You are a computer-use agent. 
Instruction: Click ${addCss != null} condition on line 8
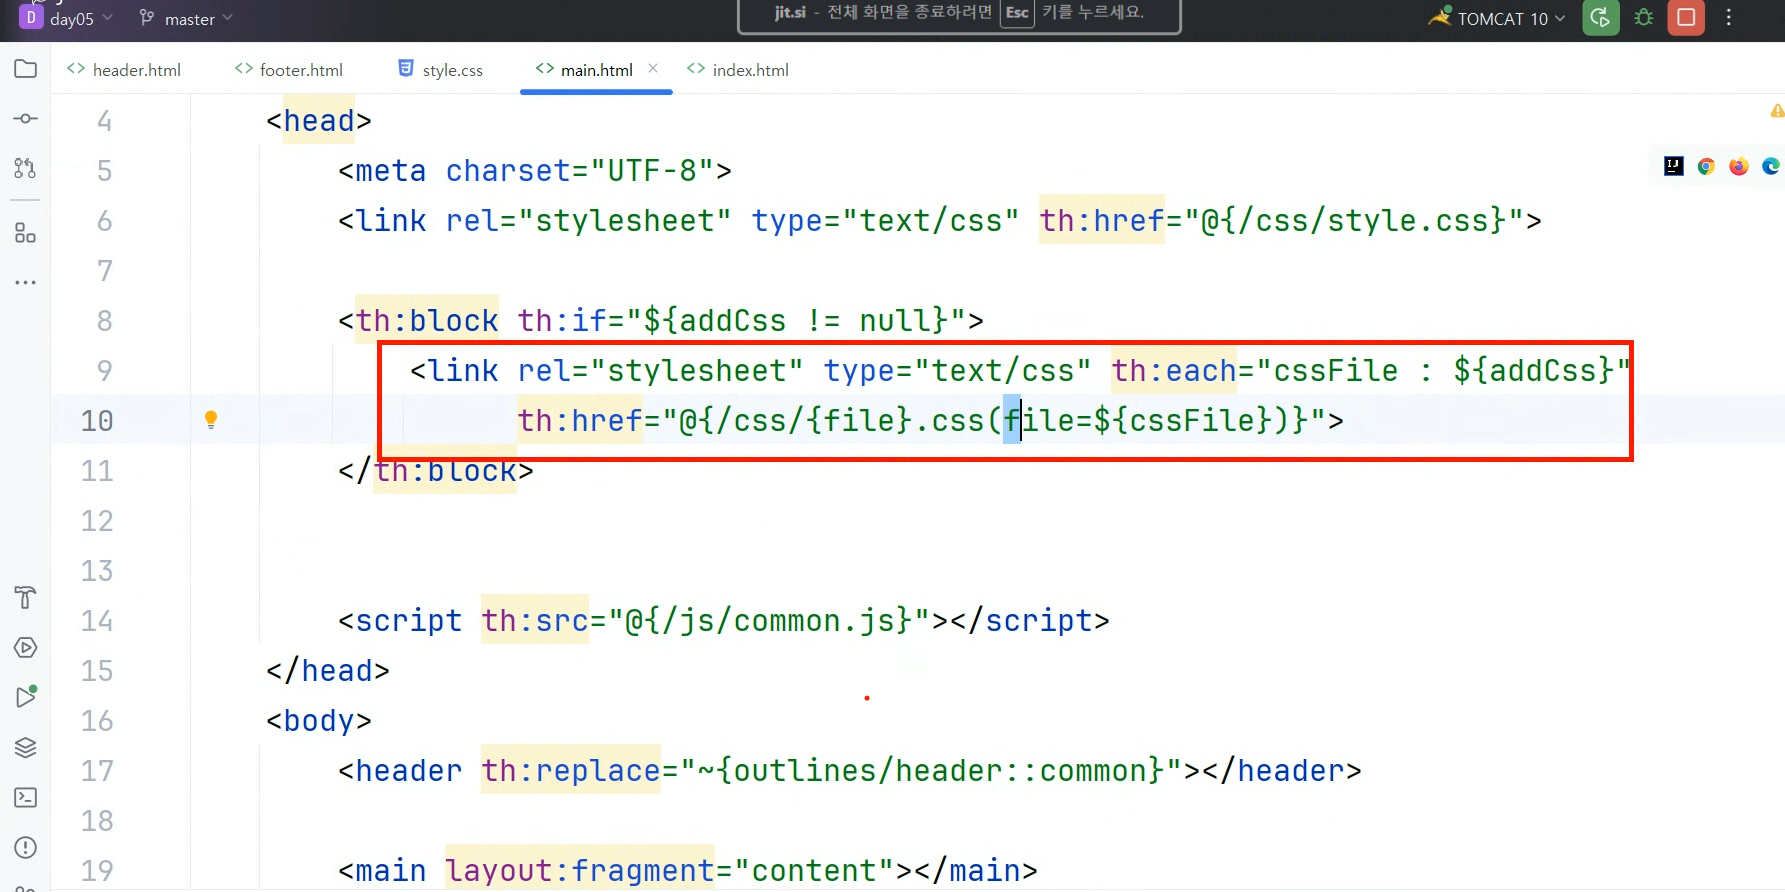point(796,320)
